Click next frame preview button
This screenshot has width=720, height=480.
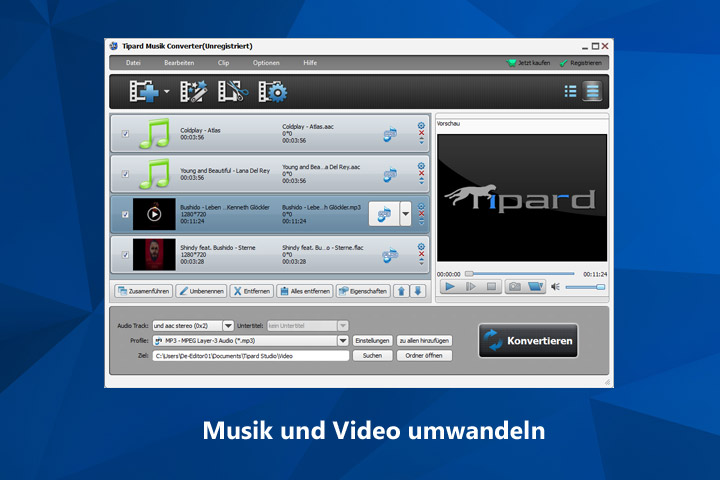471,287
